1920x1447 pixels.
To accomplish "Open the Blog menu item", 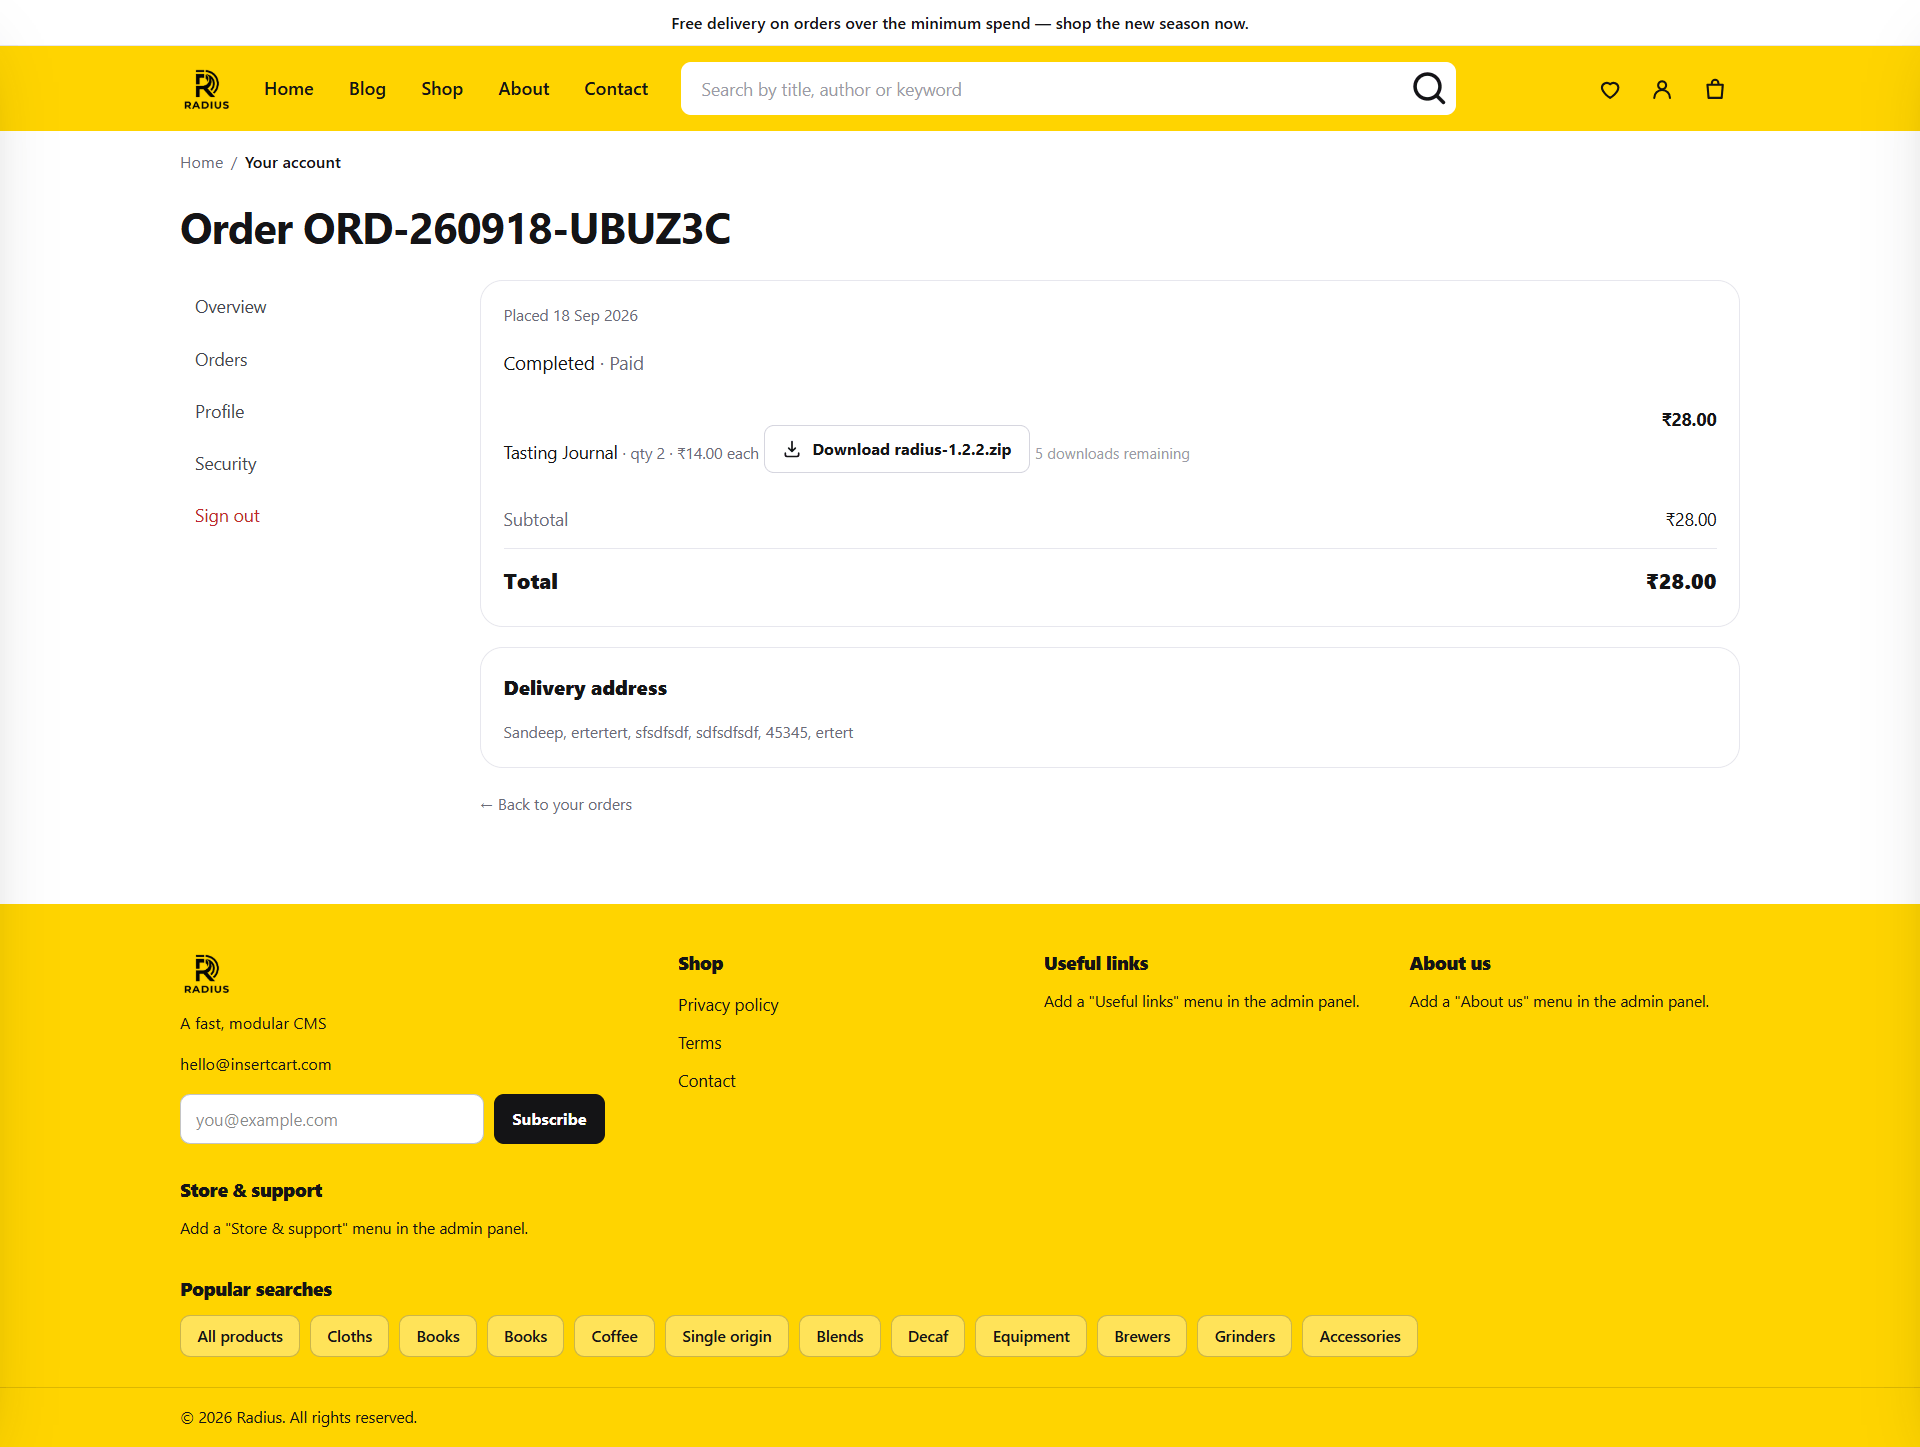I will coord(367,89).
